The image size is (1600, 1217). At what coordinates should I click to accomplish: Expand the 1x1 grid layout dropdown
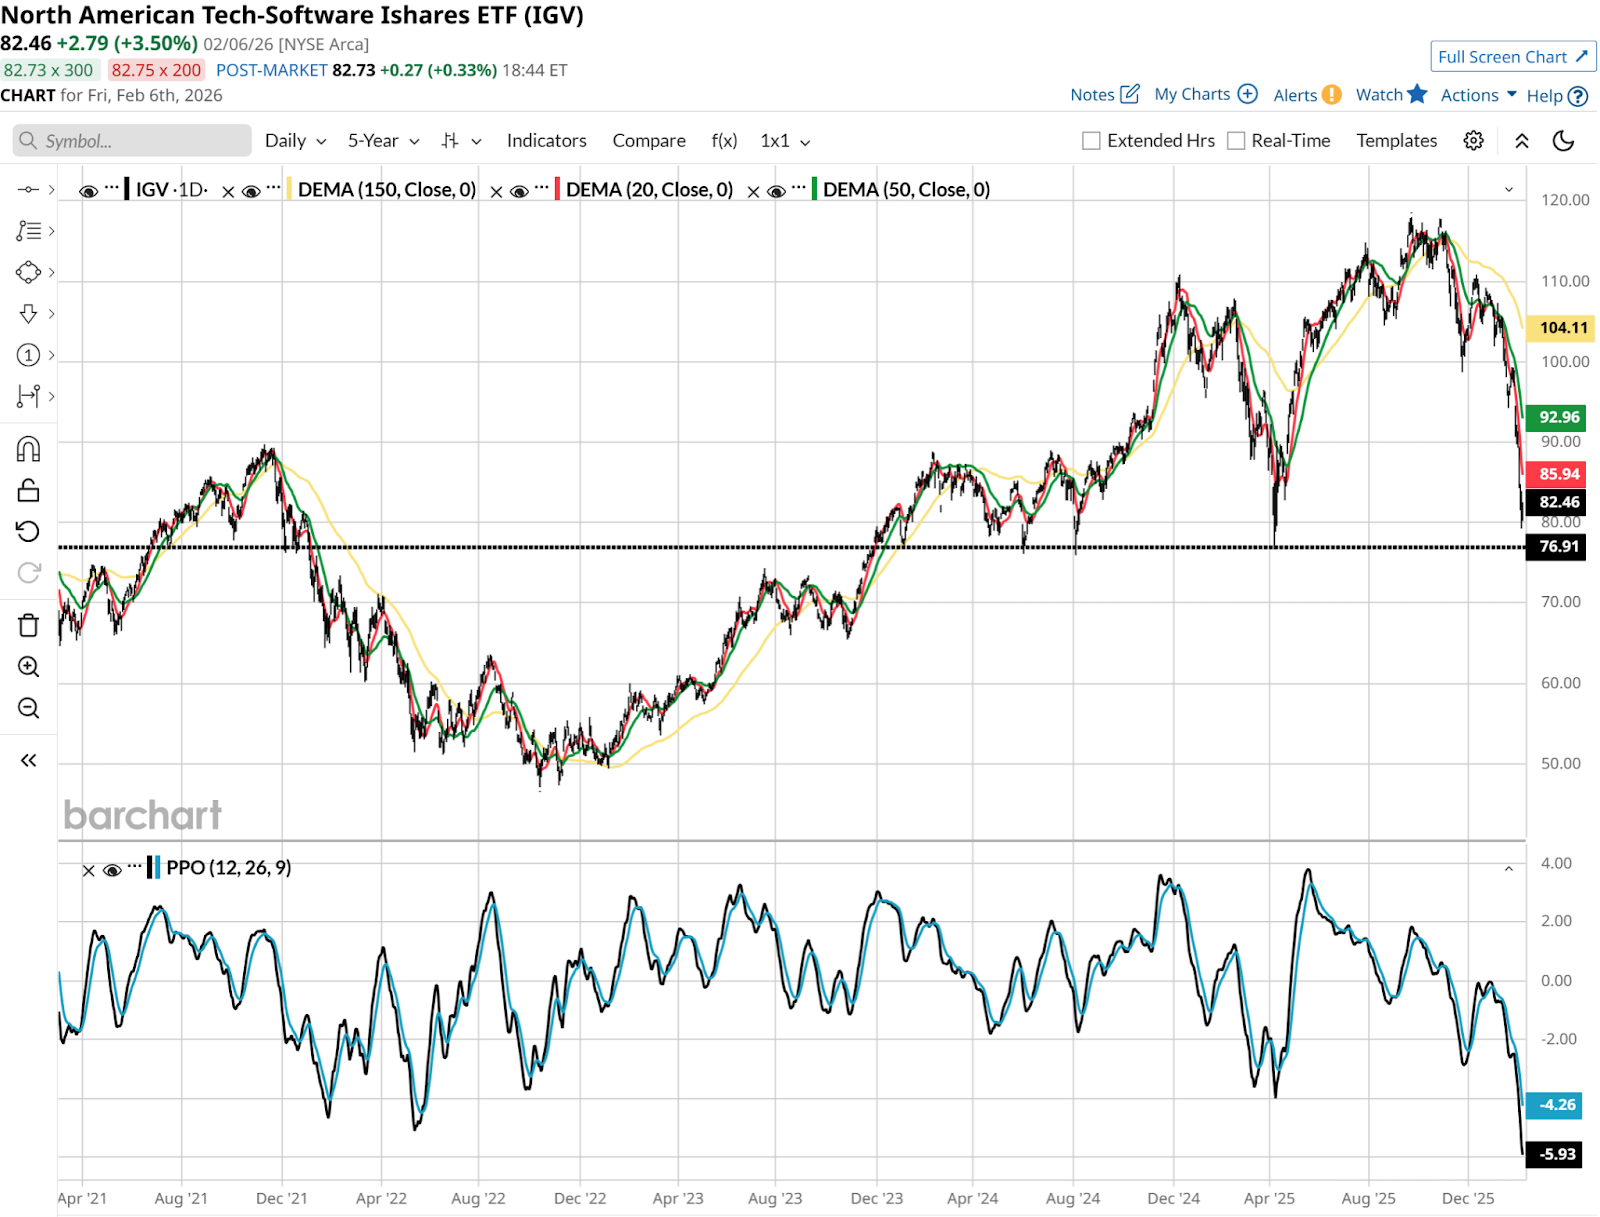click(785, 141)
